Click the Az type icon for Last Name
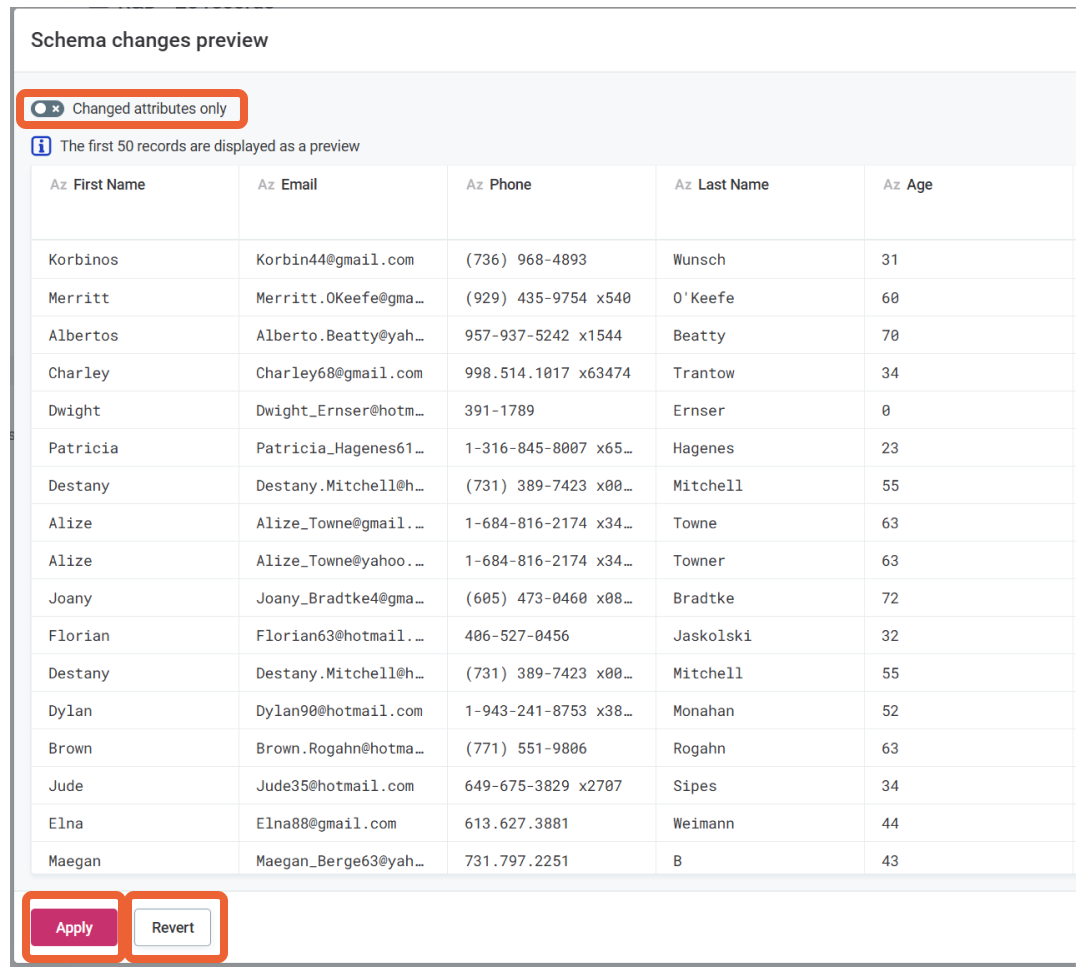This screenshot has width=1089, height=973. (x=683, y=184)
